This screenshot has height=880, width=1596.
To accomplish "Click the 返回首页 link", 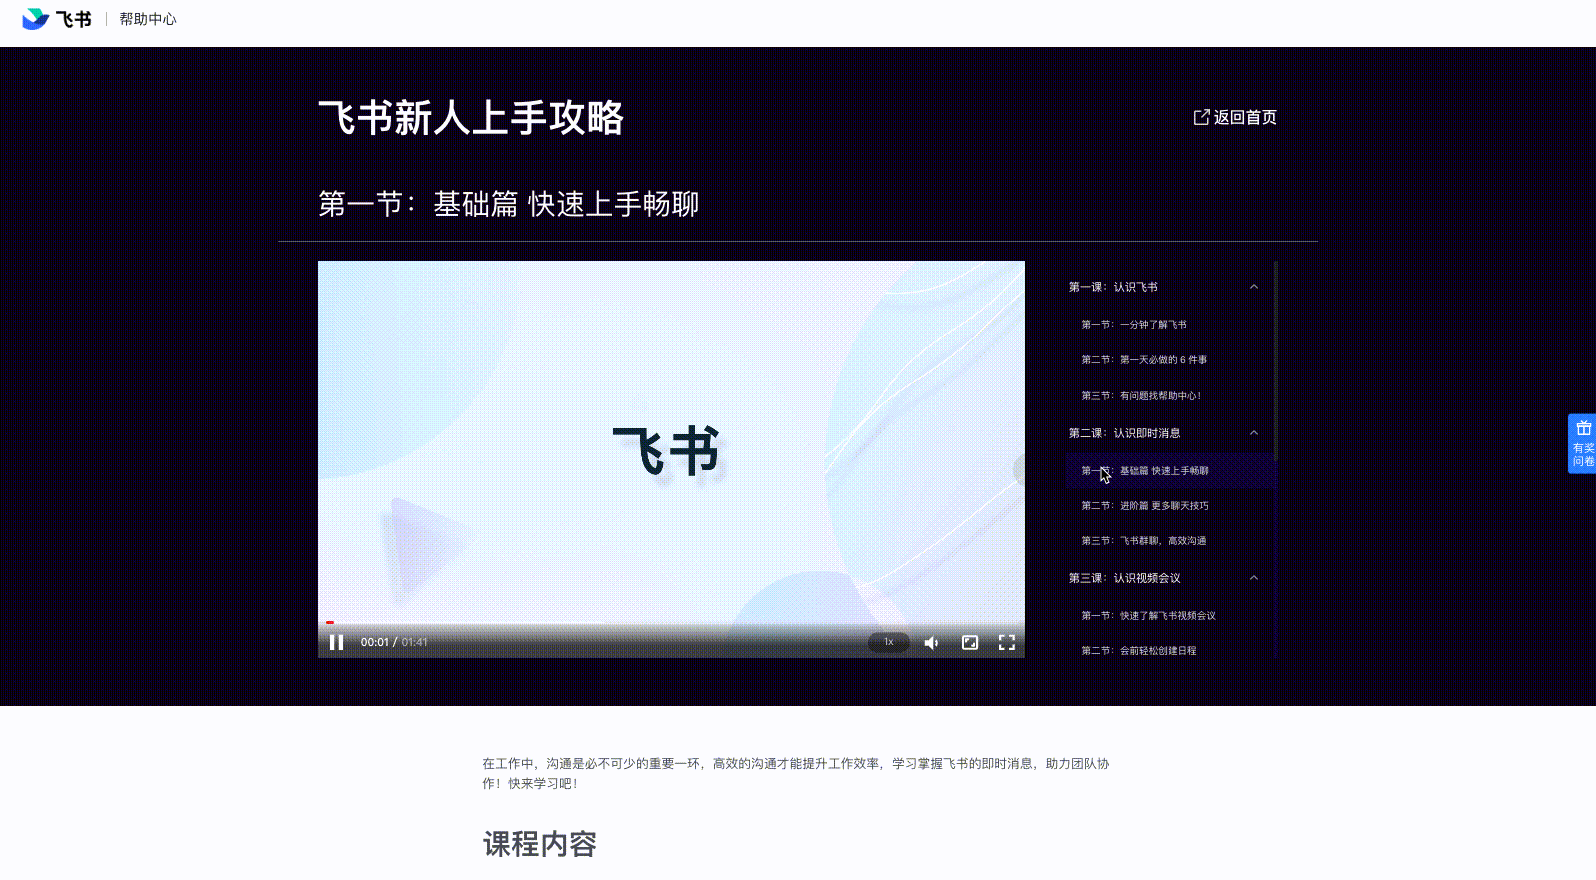I will 1235,117.
